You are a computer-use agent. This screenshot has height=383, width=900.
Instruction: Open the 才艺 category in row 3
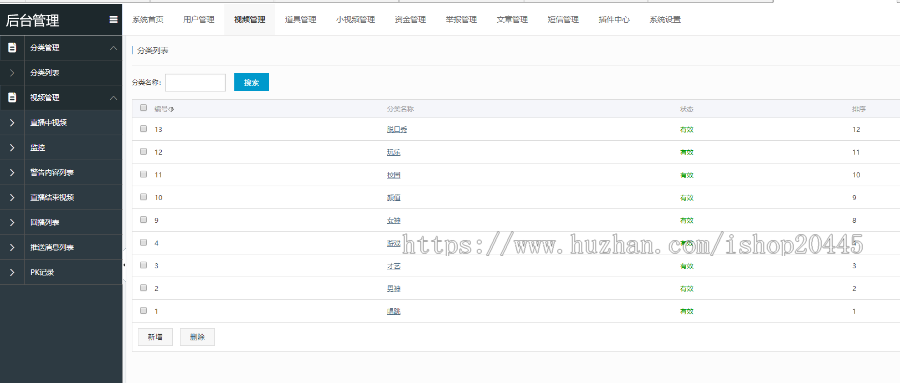393,266
